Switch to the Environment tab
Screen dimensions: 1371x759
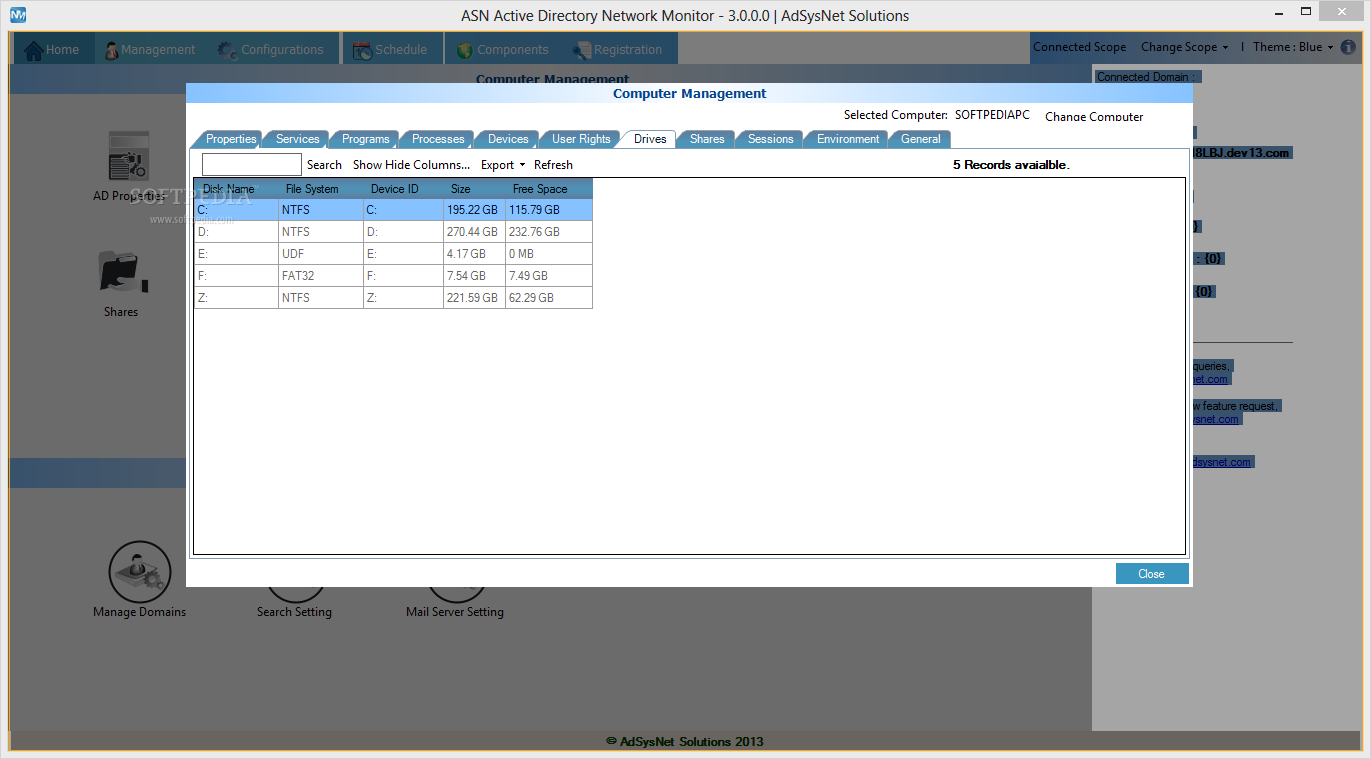tap(848, 139)
